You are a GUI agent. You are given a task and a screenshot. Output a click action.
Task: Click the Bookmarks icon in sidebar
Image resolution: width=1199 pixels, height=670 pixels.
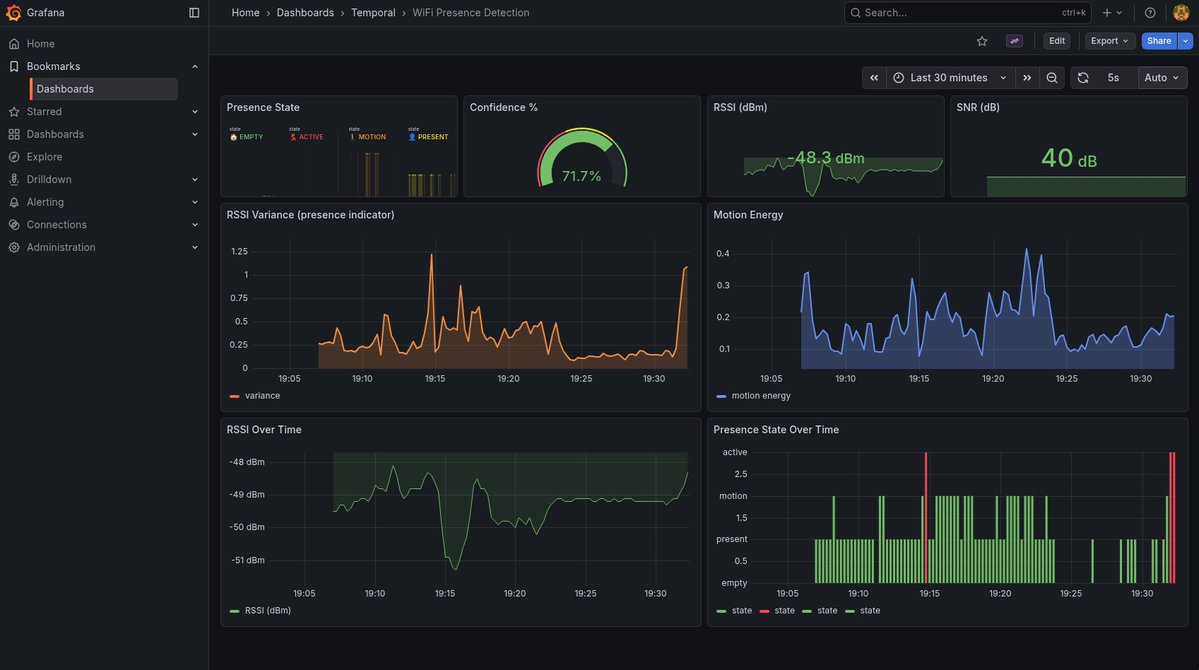pos(14,67)
